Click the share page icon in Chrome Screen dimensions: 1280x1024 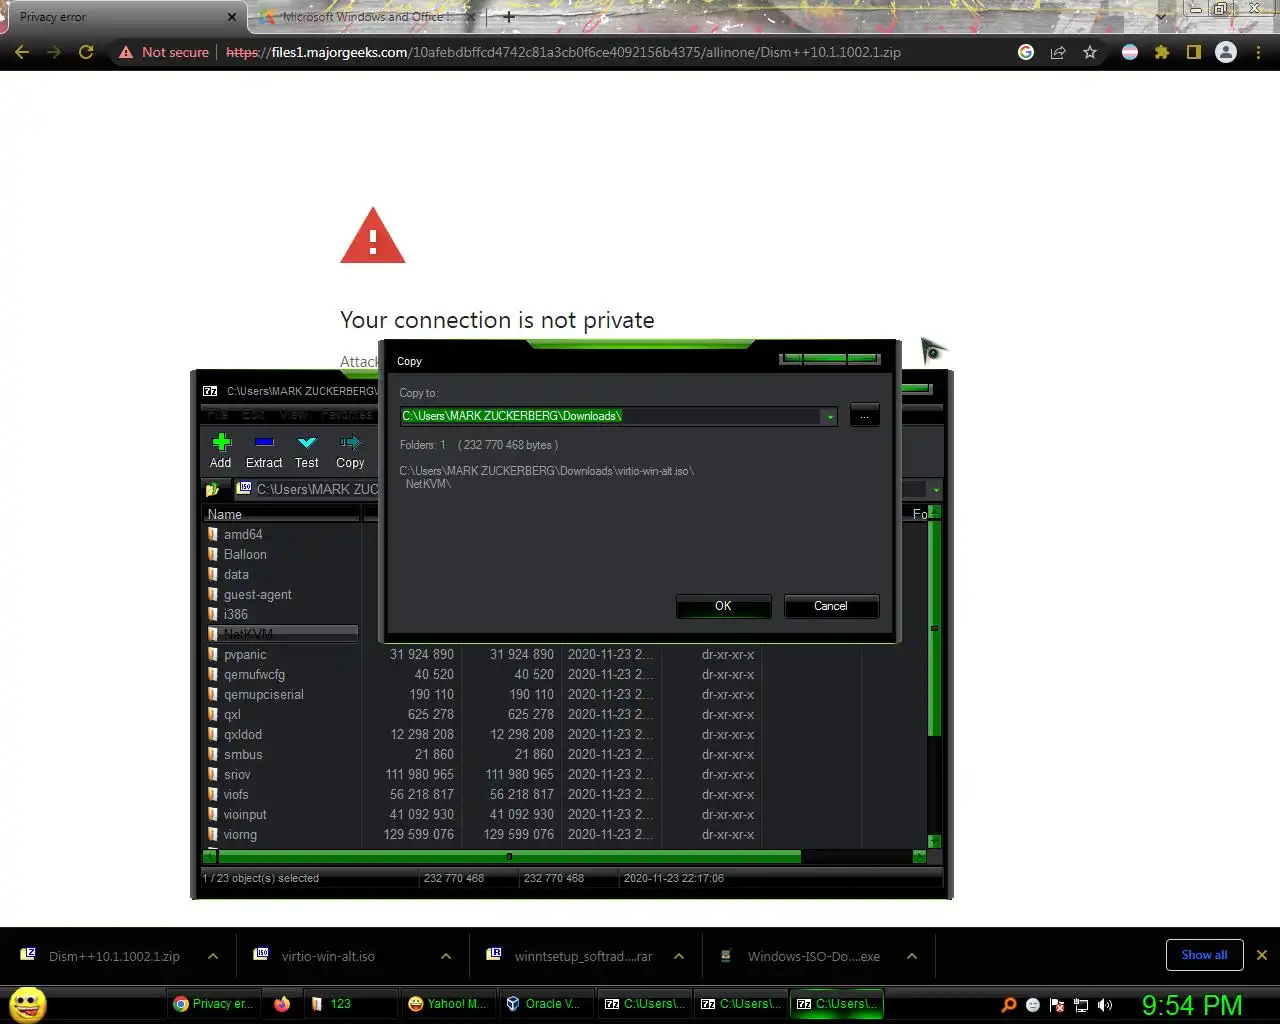(1058, 52)
